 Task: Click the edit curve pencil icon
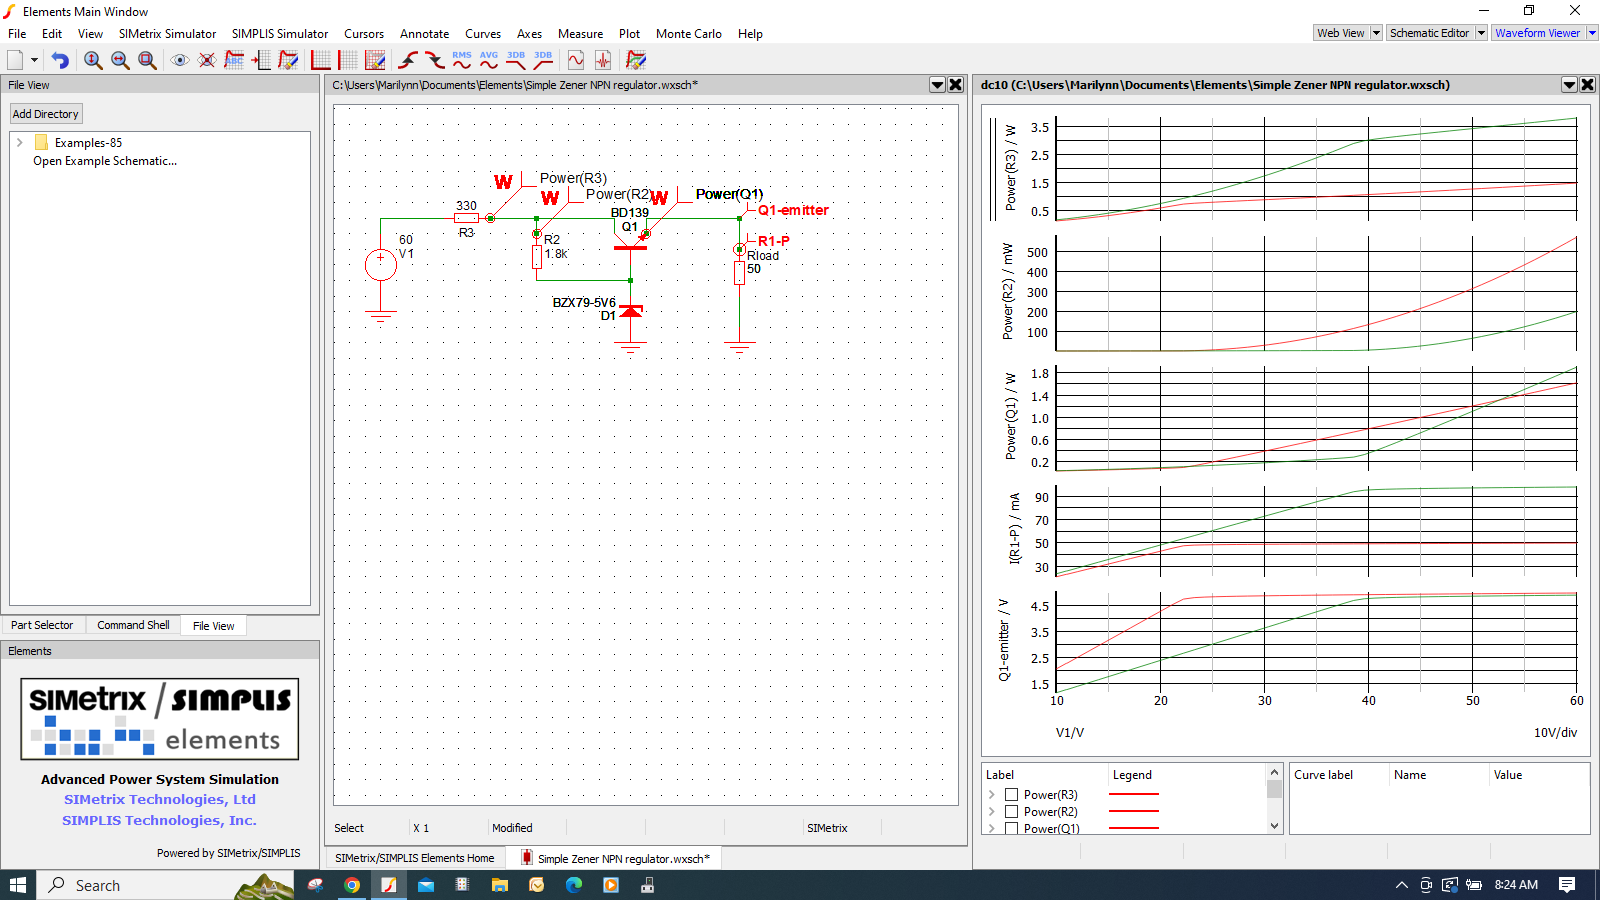point(288,60)
